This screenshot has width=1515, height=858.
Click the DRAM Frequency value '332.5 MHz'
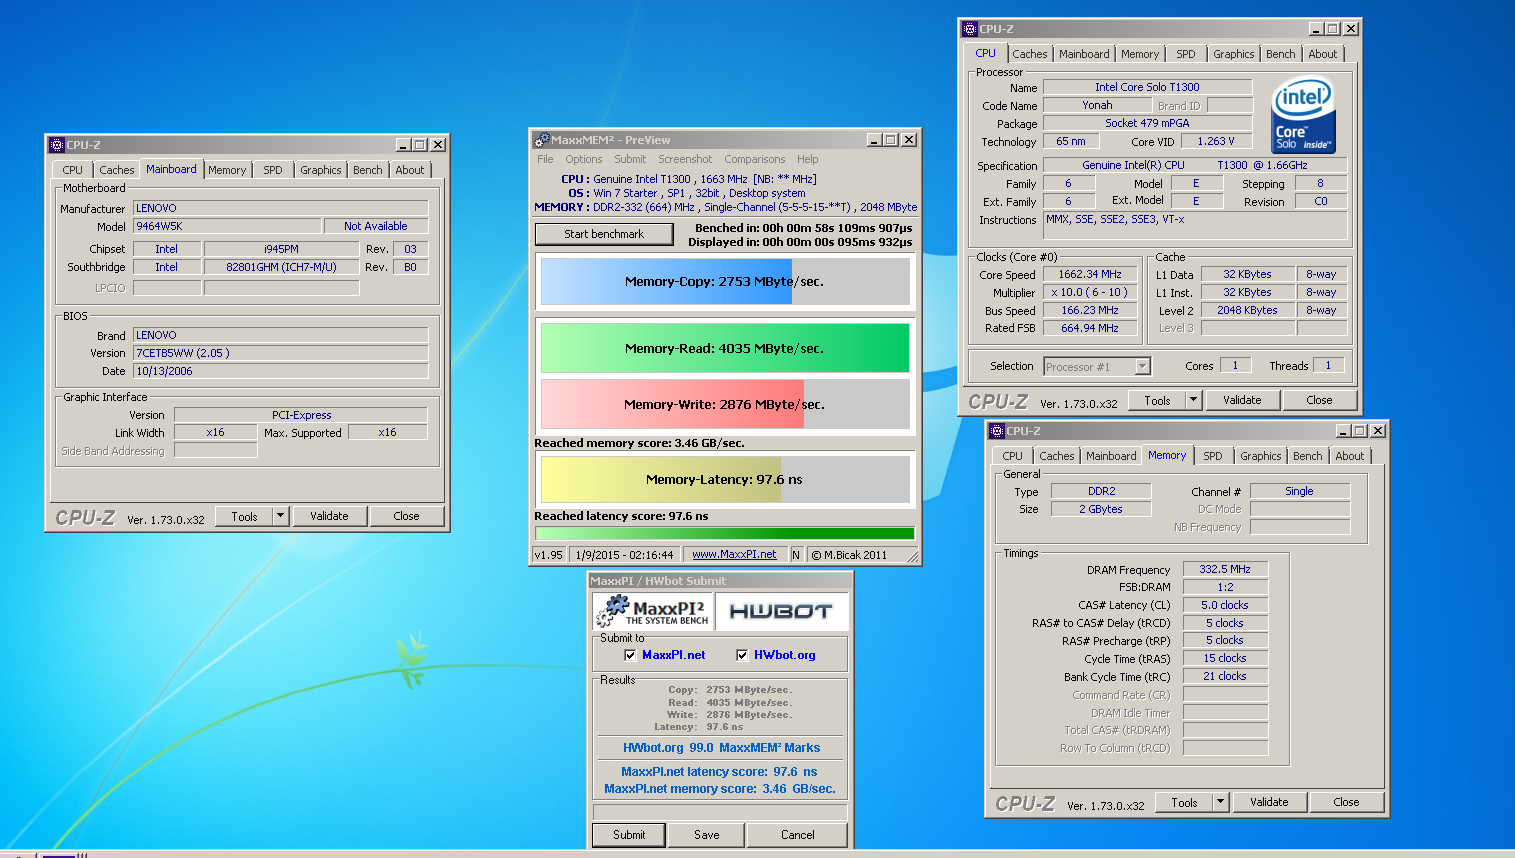(x=1225, y=569)
